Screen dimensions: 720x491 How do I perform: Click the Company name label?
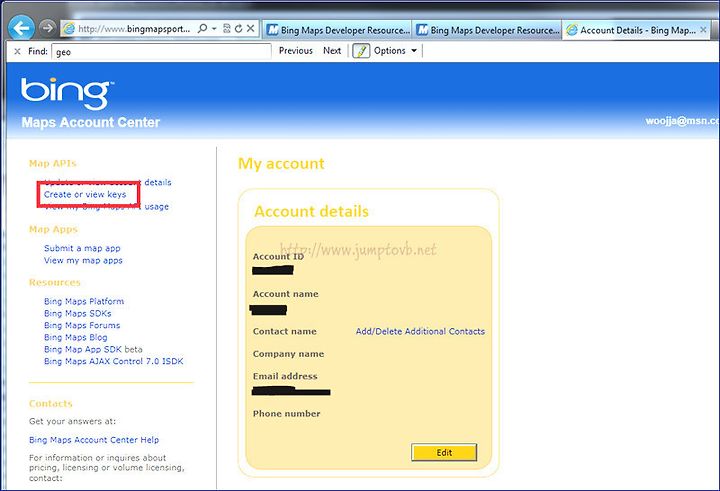pyautogui.click(x=288, y=354)
